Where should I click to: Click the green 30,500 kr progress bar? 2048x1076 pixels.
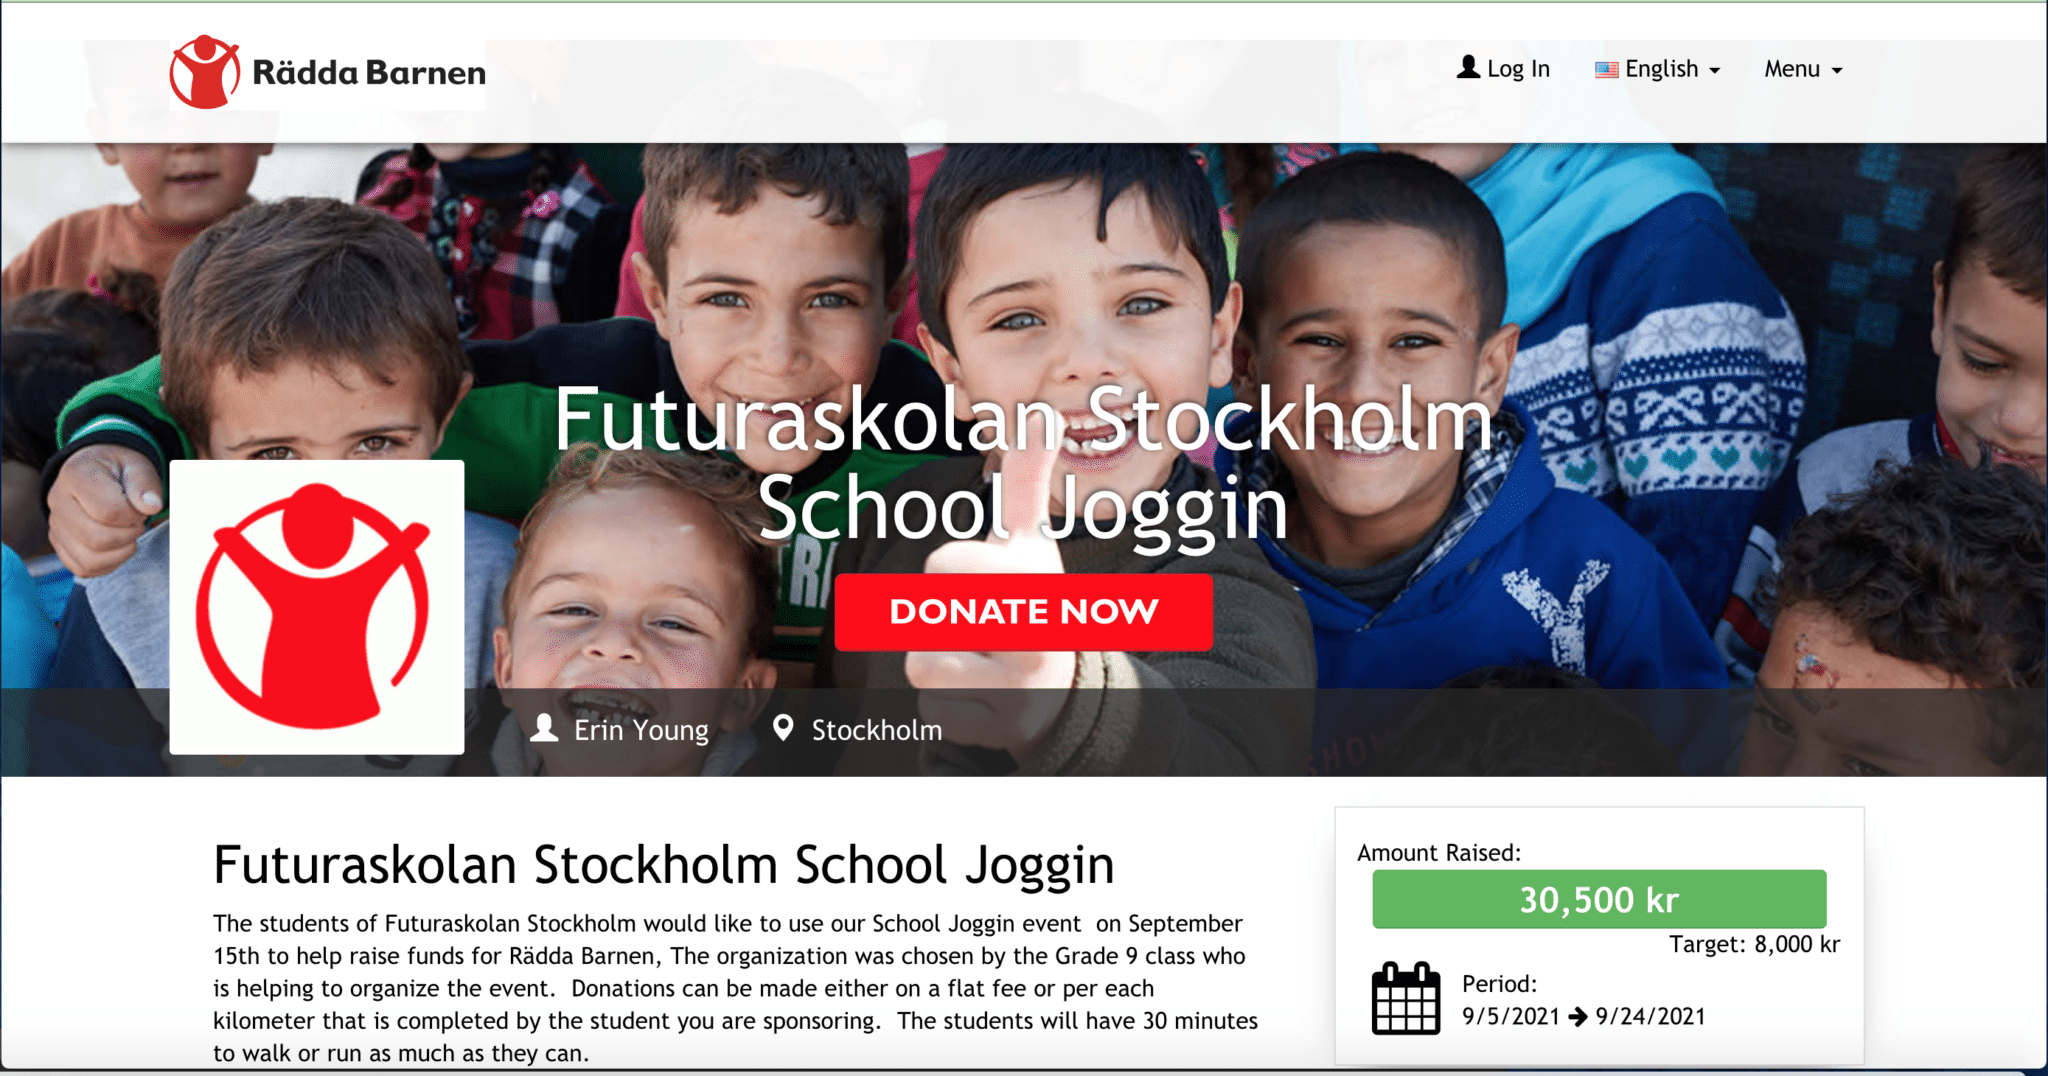(x=1599, y=899)
